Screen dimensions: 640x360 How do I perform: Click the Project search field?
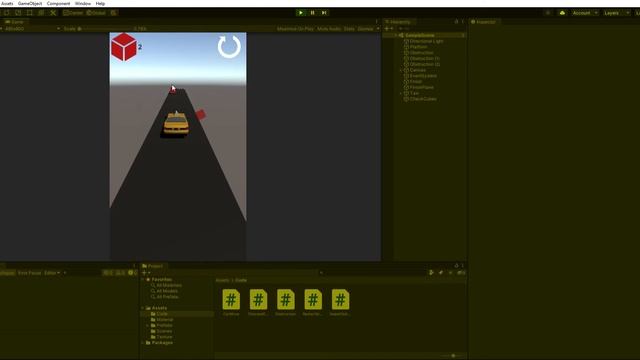coord(372,273)
